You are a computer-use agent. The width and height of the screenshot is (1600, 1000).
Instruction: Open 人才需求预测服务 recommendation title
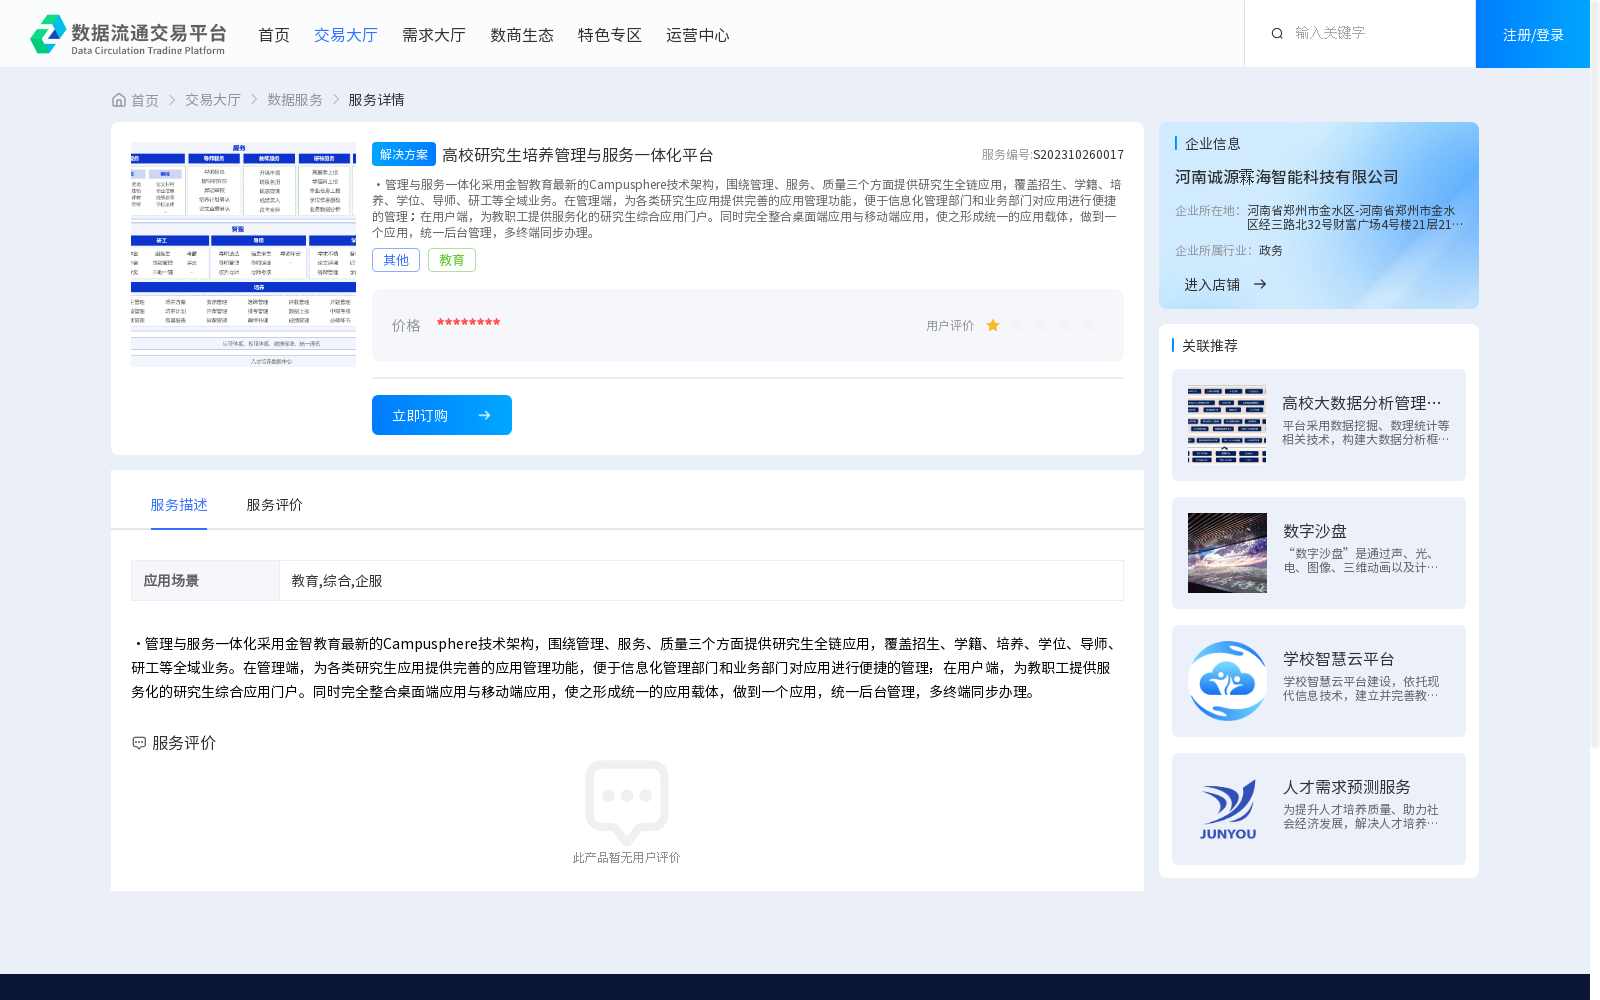1347,787
